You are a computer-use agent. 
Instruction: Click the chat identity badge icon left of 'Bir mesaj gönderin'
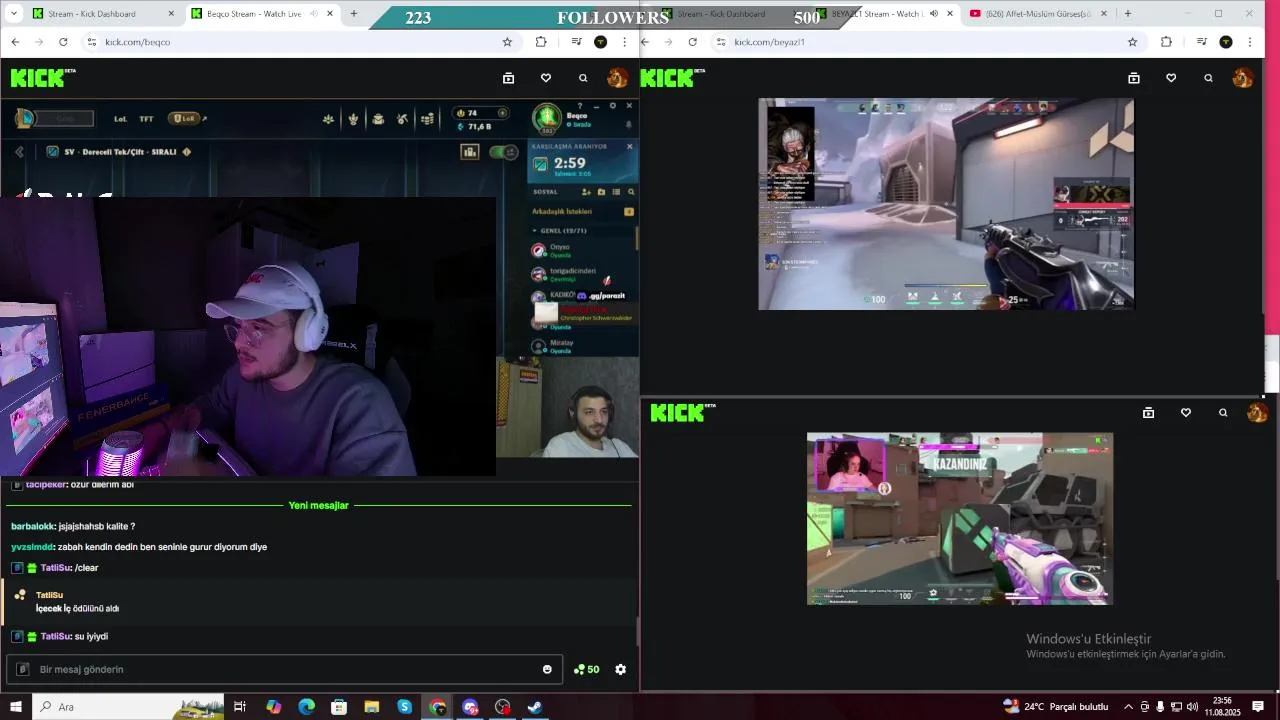click(24, 669)
